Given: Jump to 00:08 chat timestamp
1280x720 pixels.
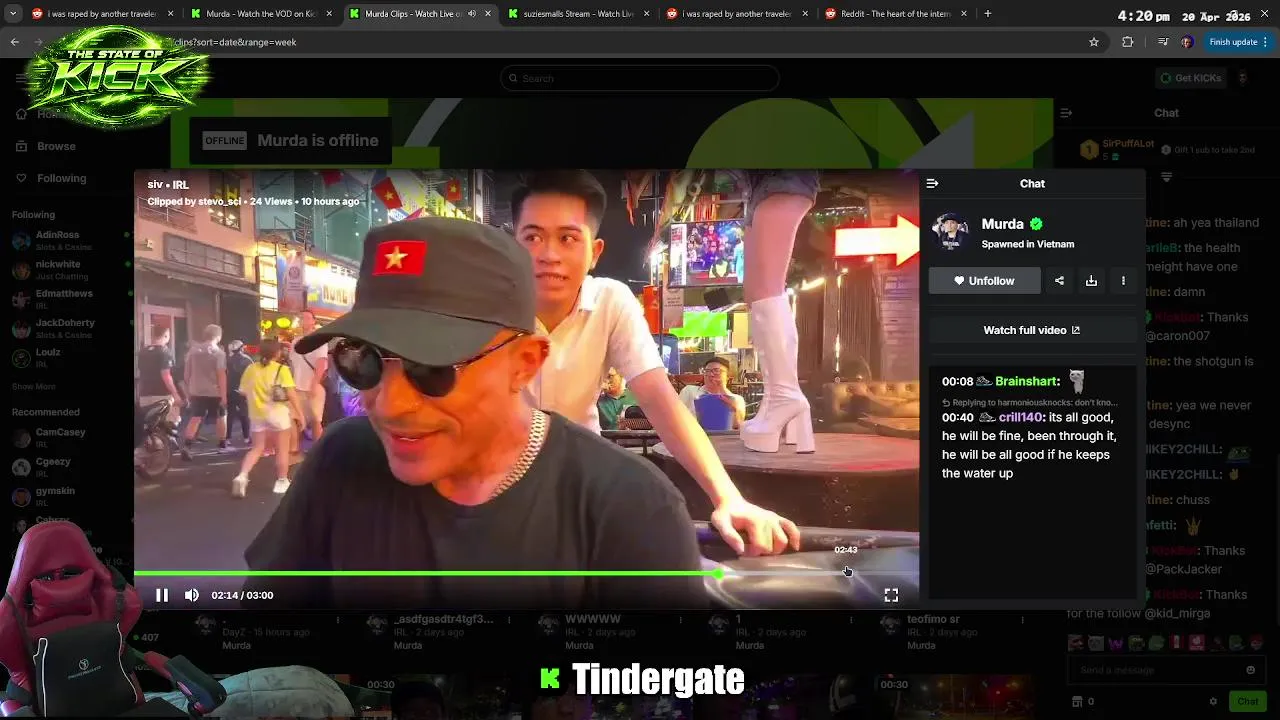Looking at the screenshot, I should tap(957, 381).
